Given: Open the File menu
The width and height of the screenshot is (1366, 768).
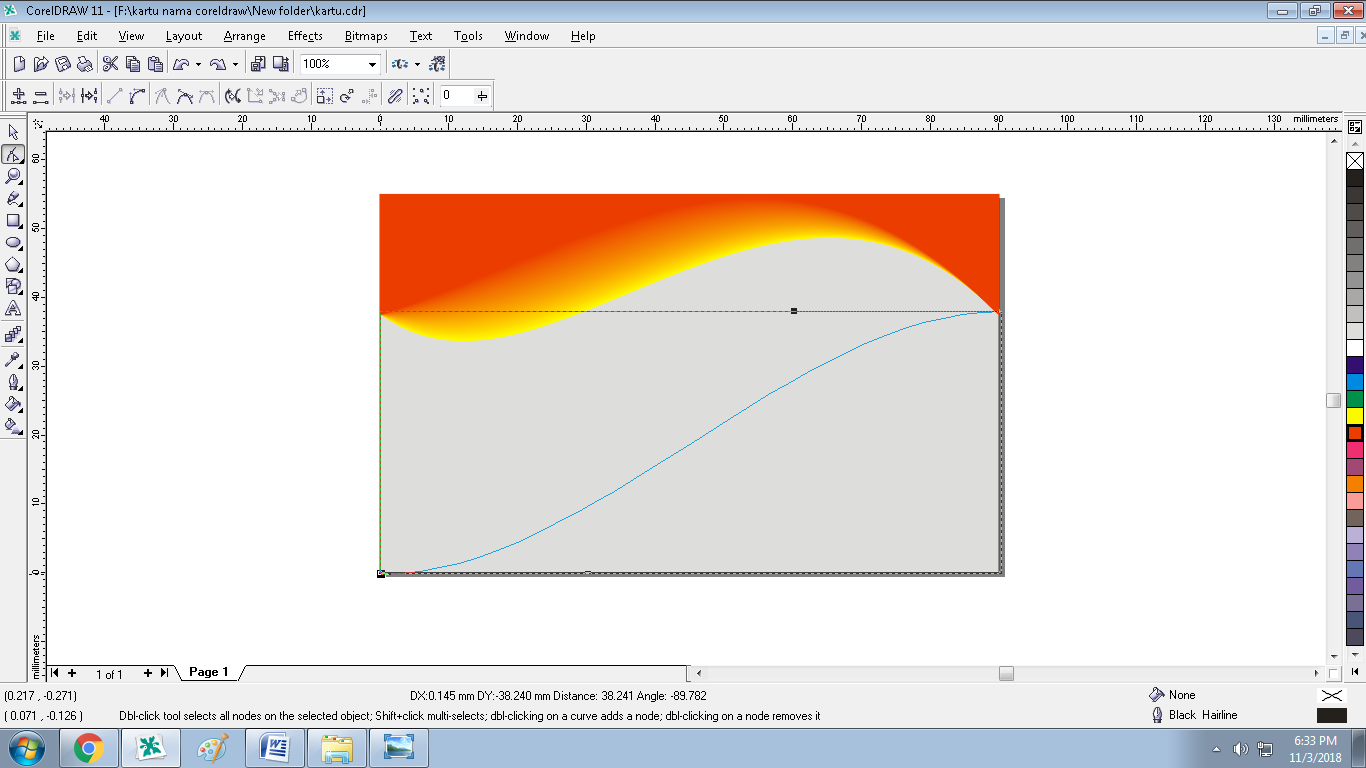Looking at the screenshot, I should 45,36.
